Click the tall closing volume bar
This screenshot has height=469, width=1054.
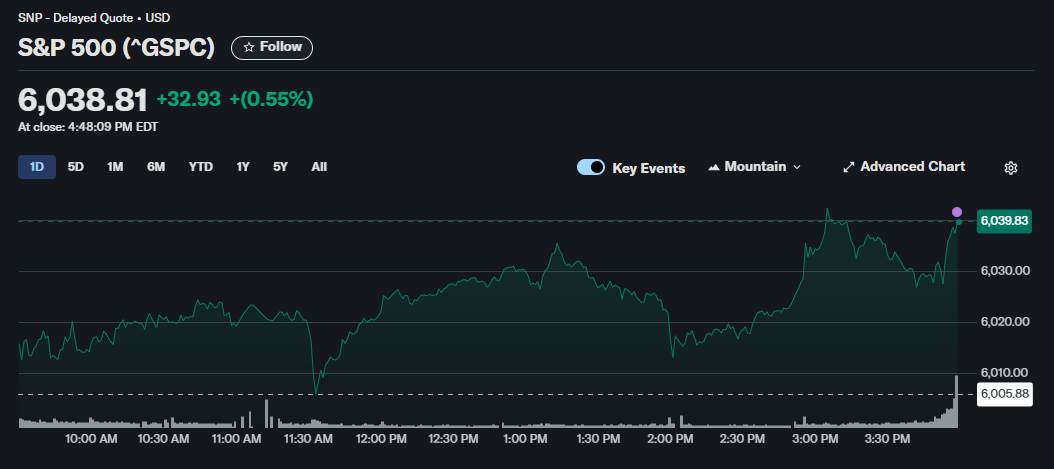[956, 401]
